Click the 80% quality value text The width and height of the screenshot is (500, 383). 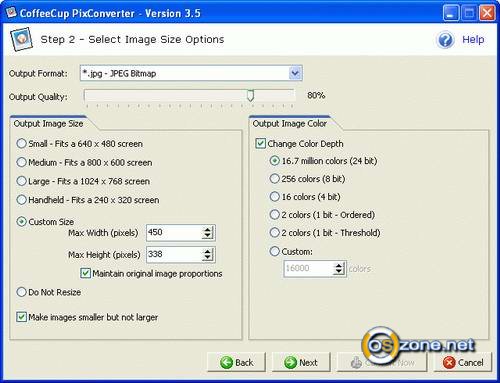coord(316,95)
